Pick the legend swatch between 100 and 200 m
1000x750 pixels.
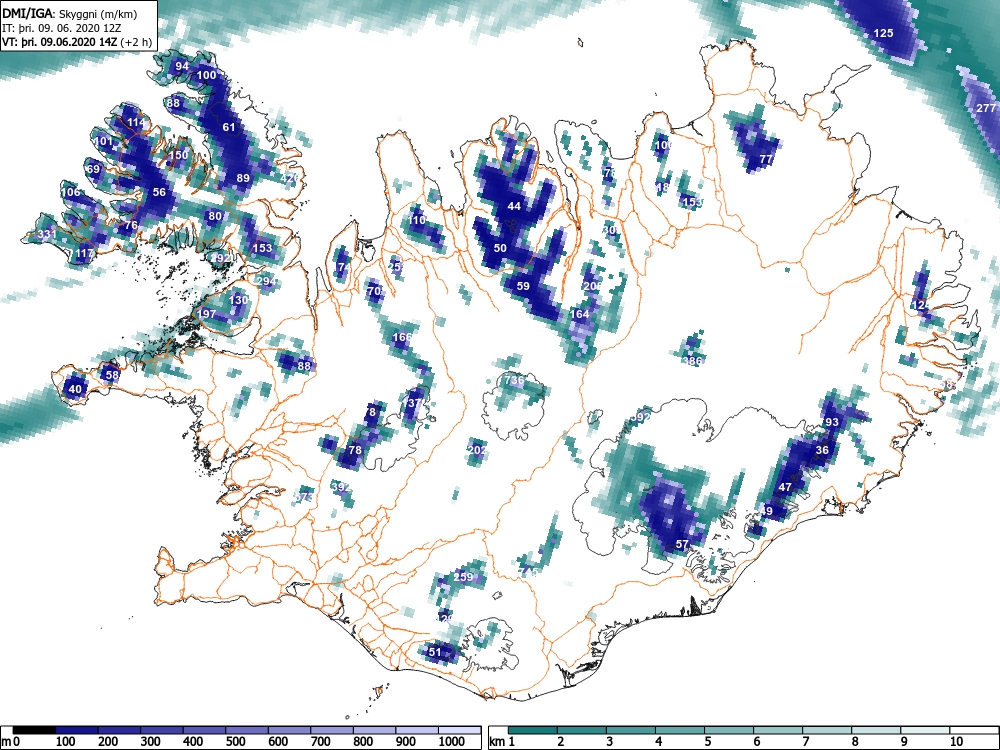tap(77, 730)
